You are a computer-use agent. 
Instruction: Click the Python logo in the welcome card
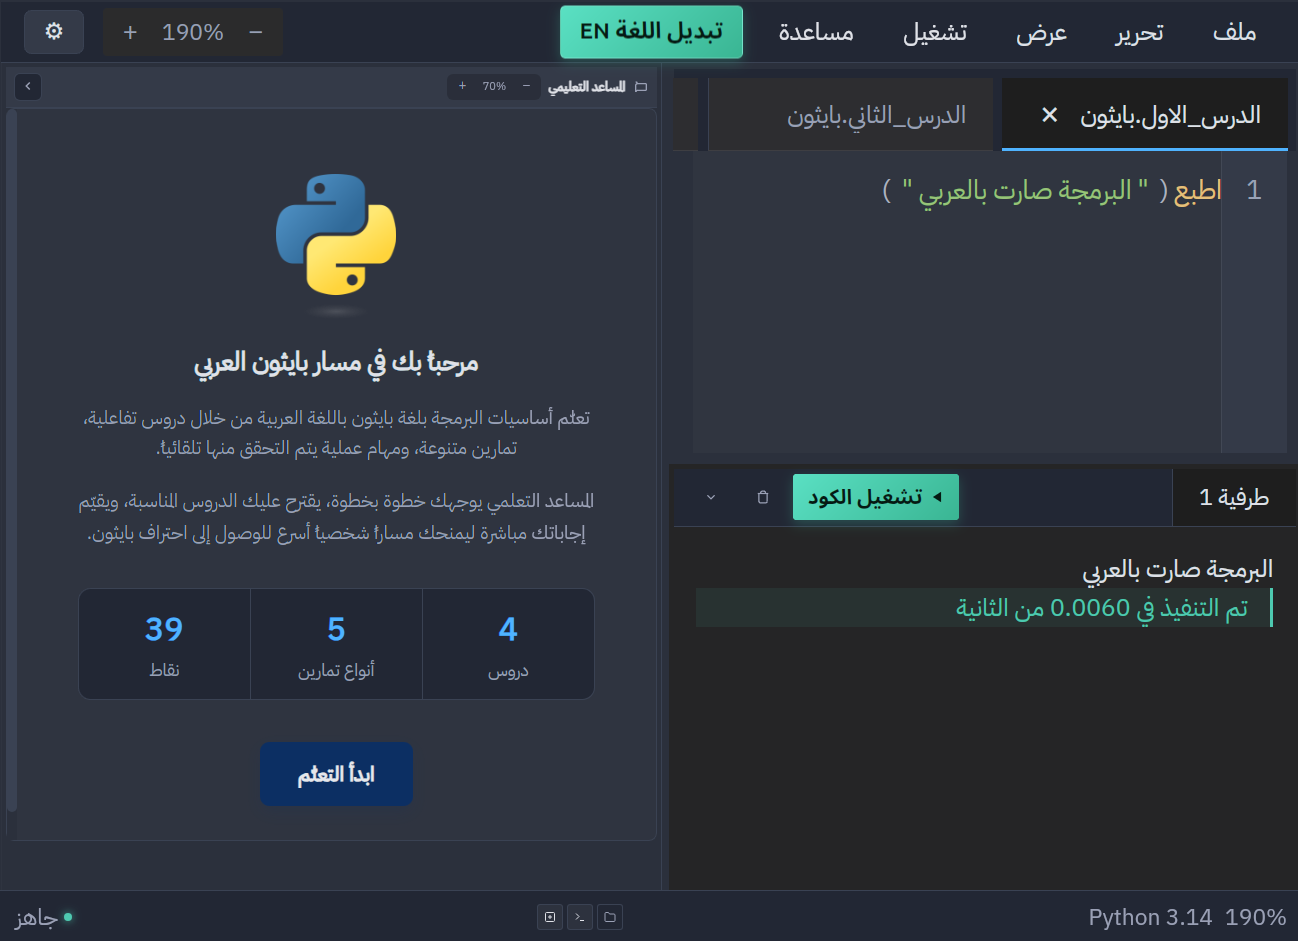click(336, 235)
